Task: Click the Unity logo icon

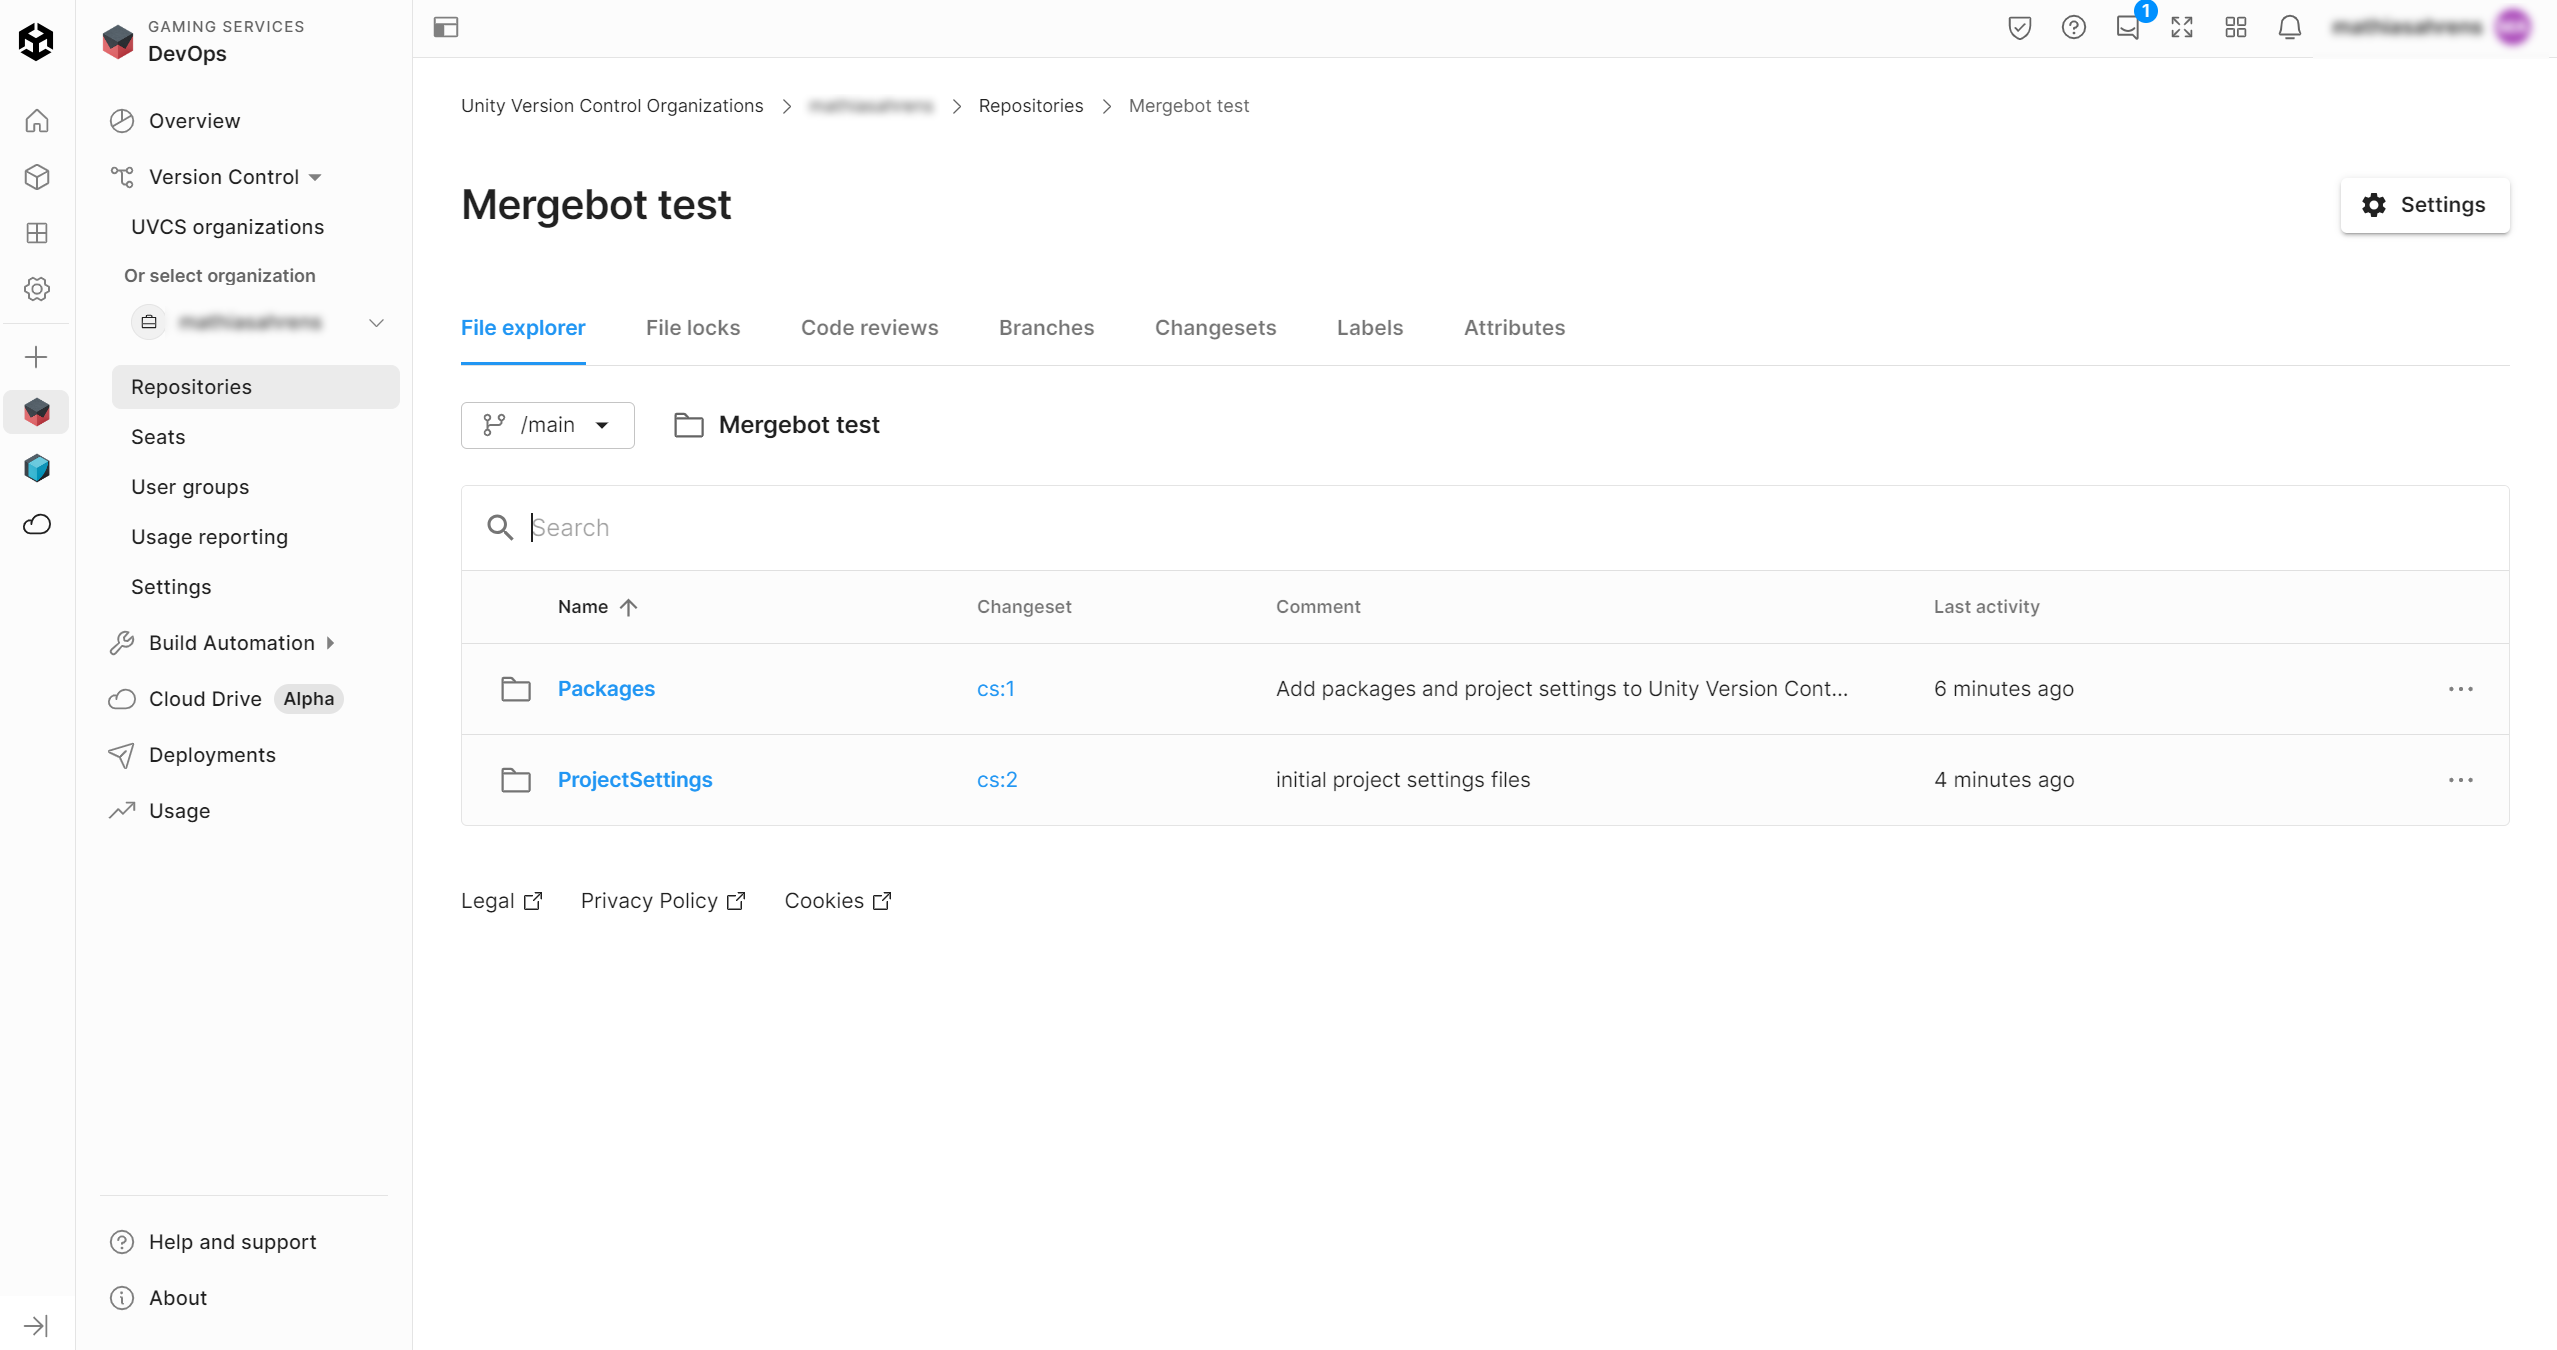Action: pos(36,41)
